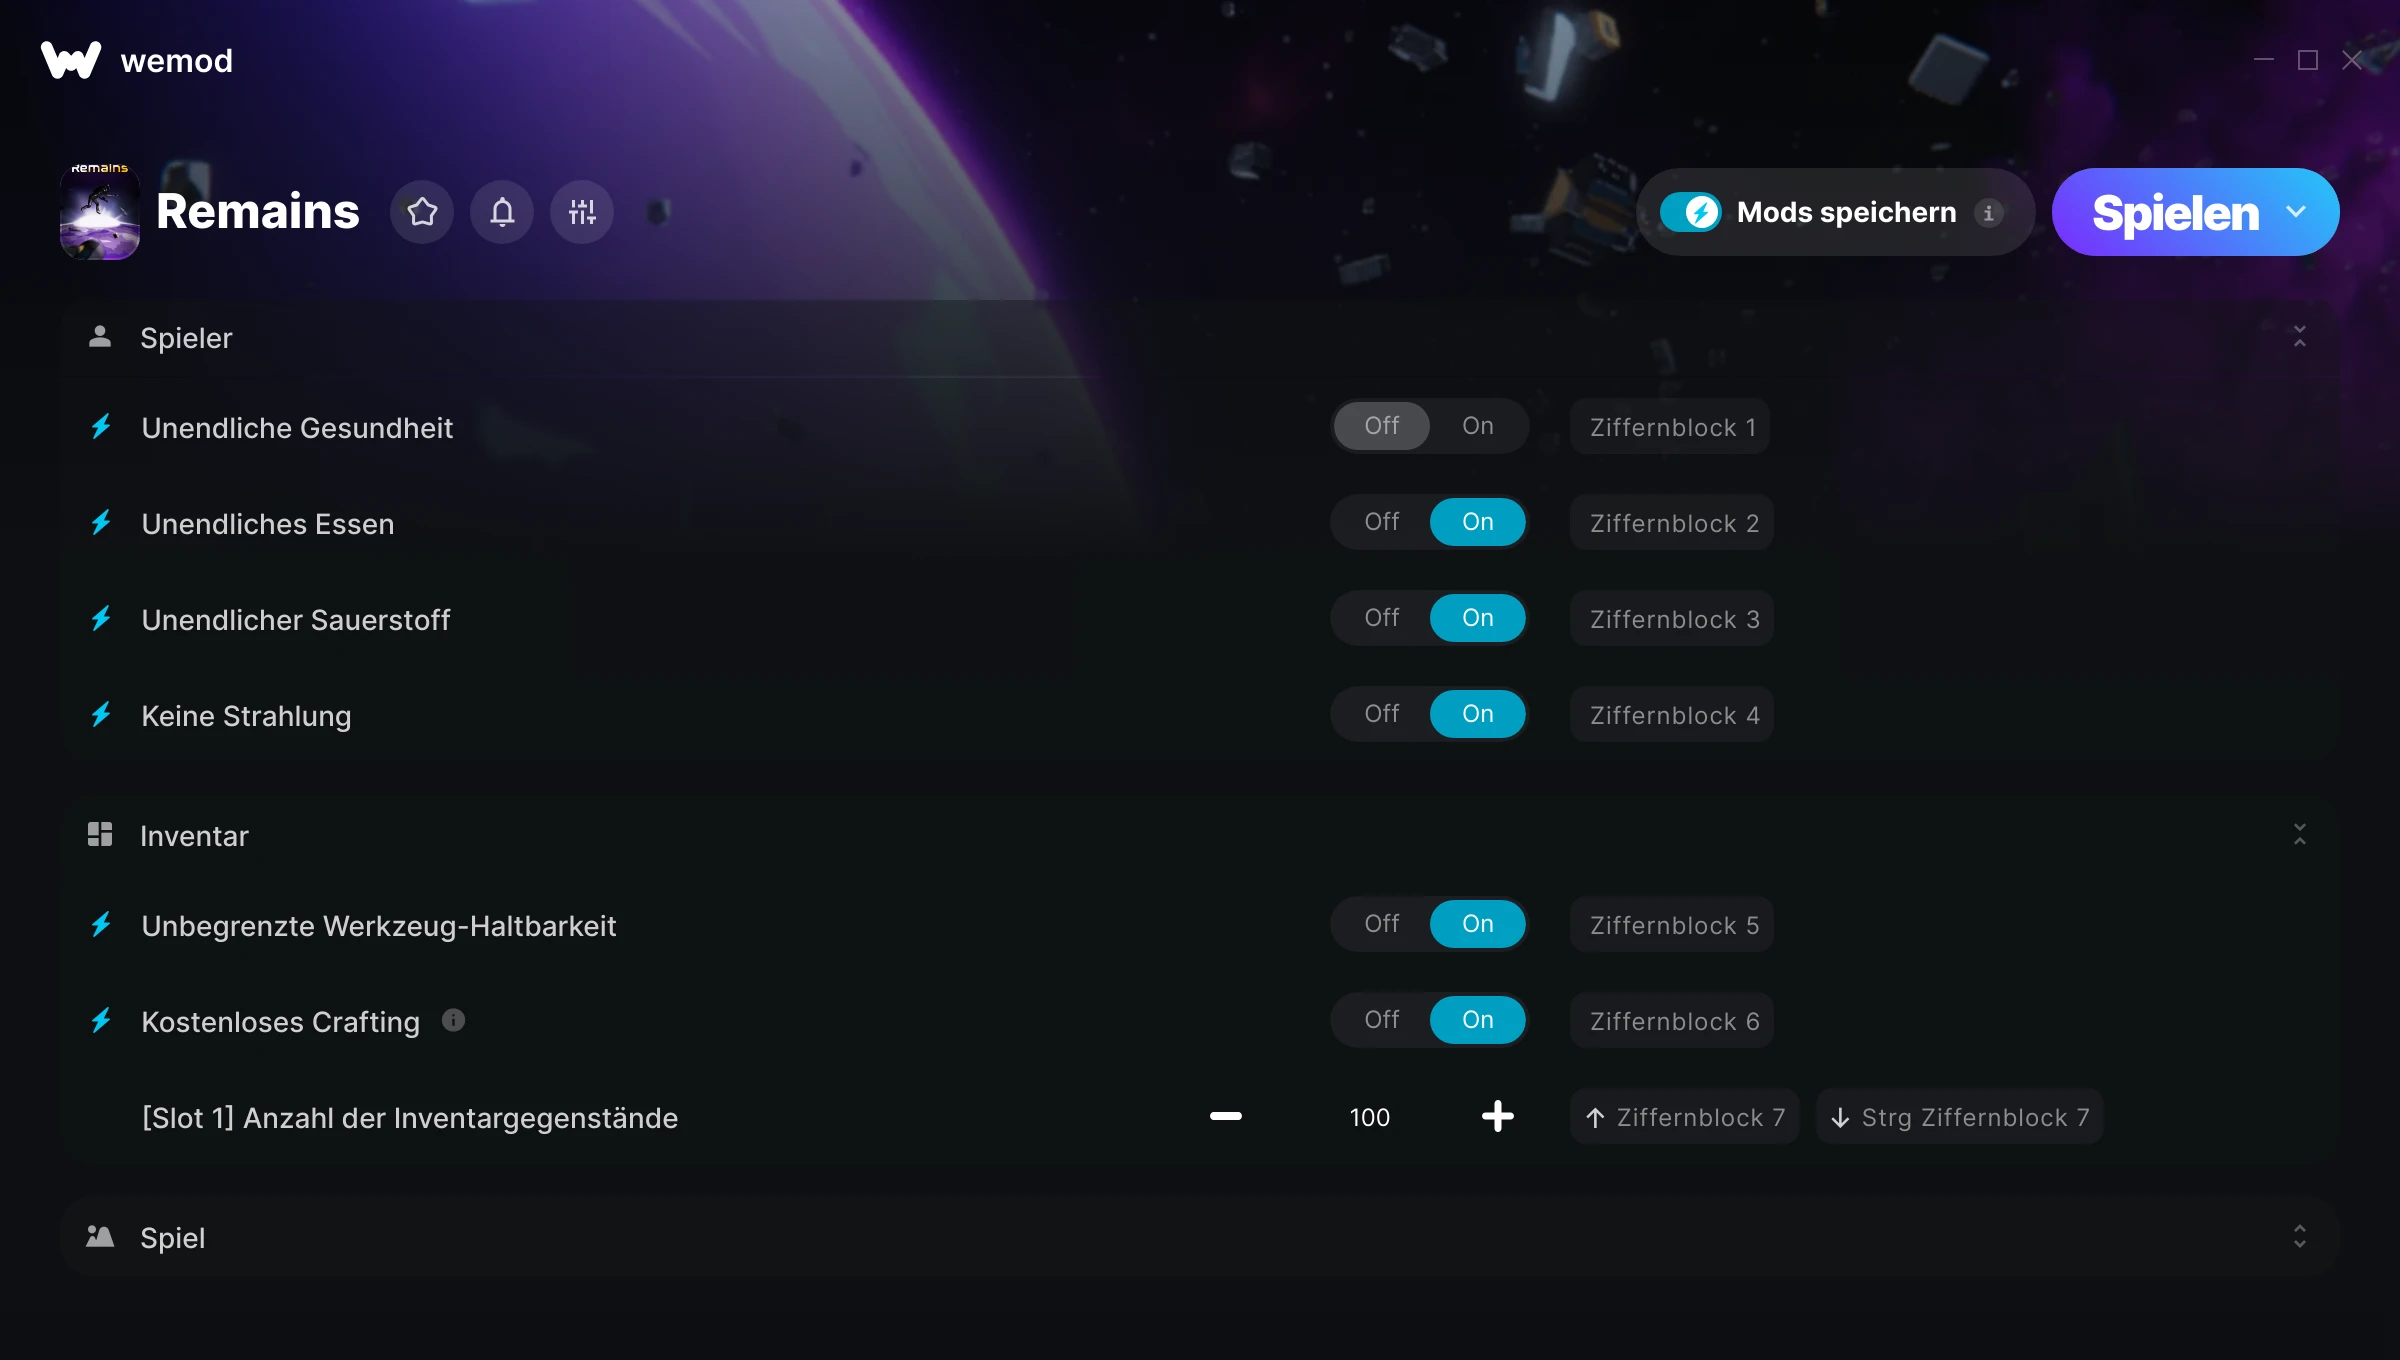Click the inventory amount value field showing 100
The image size is (2400, 1360).
(1370, 1117)
